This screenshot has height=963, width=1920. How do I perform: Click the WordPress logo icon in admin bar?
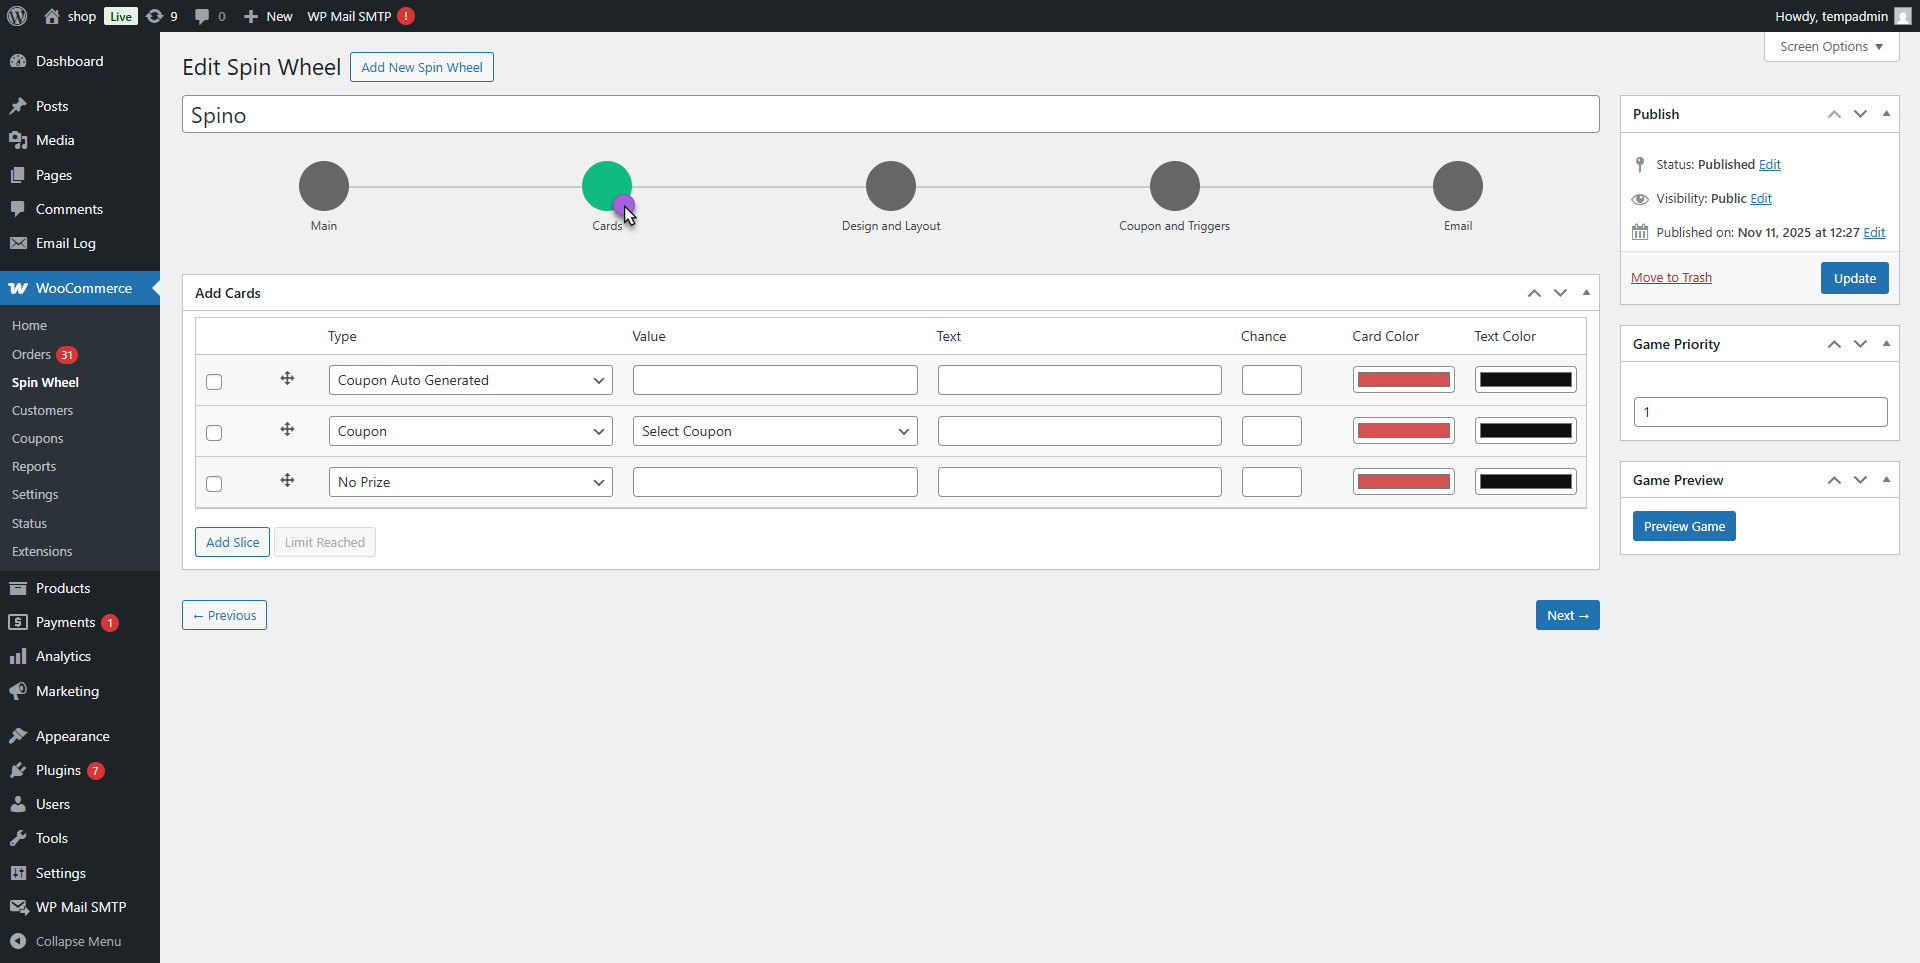(x=17, y=16)
